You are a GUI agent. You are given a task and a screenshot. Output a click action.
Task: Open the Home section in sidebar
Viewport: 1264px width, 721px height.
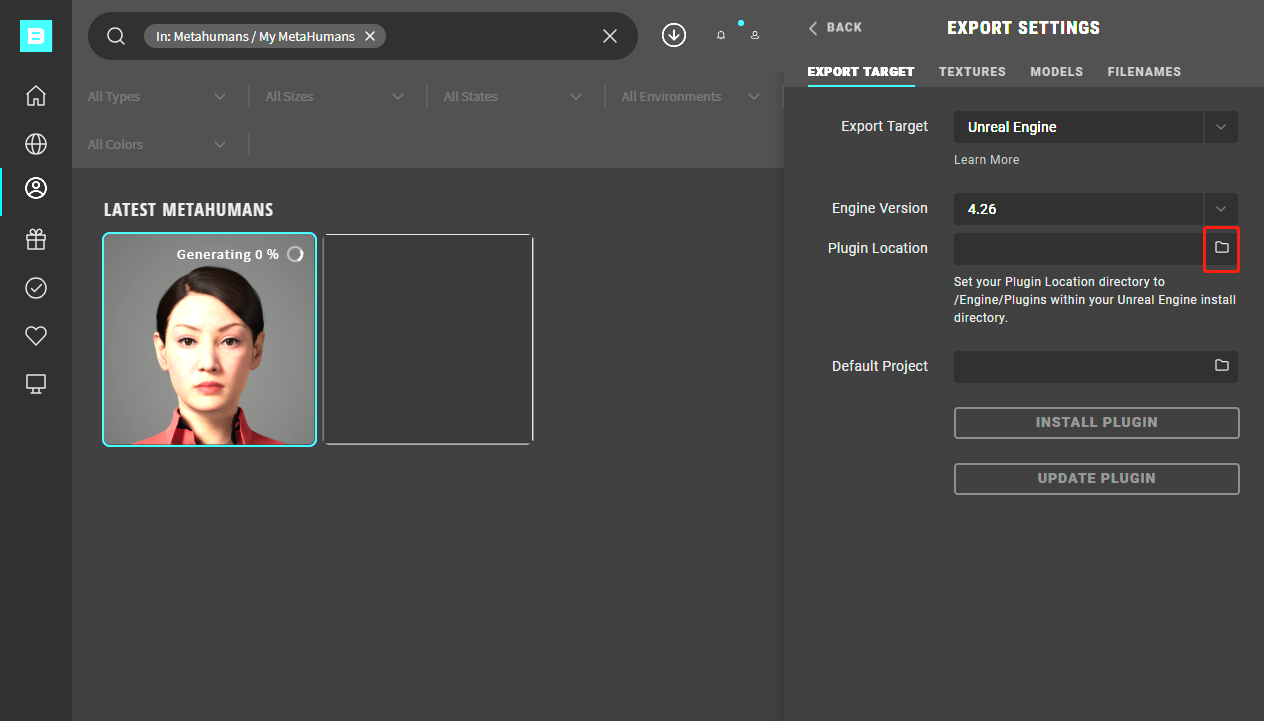coord(36,96)
